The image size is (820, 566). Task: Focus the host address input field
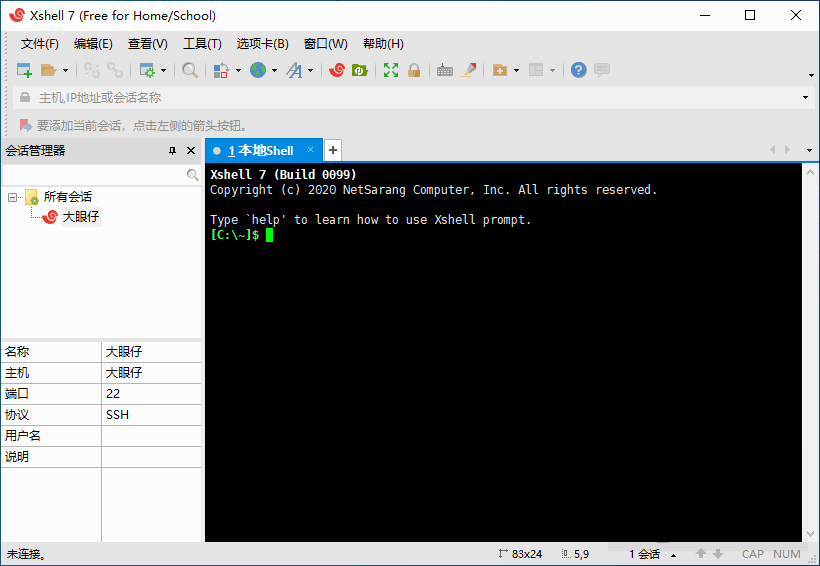coord(413,97)
